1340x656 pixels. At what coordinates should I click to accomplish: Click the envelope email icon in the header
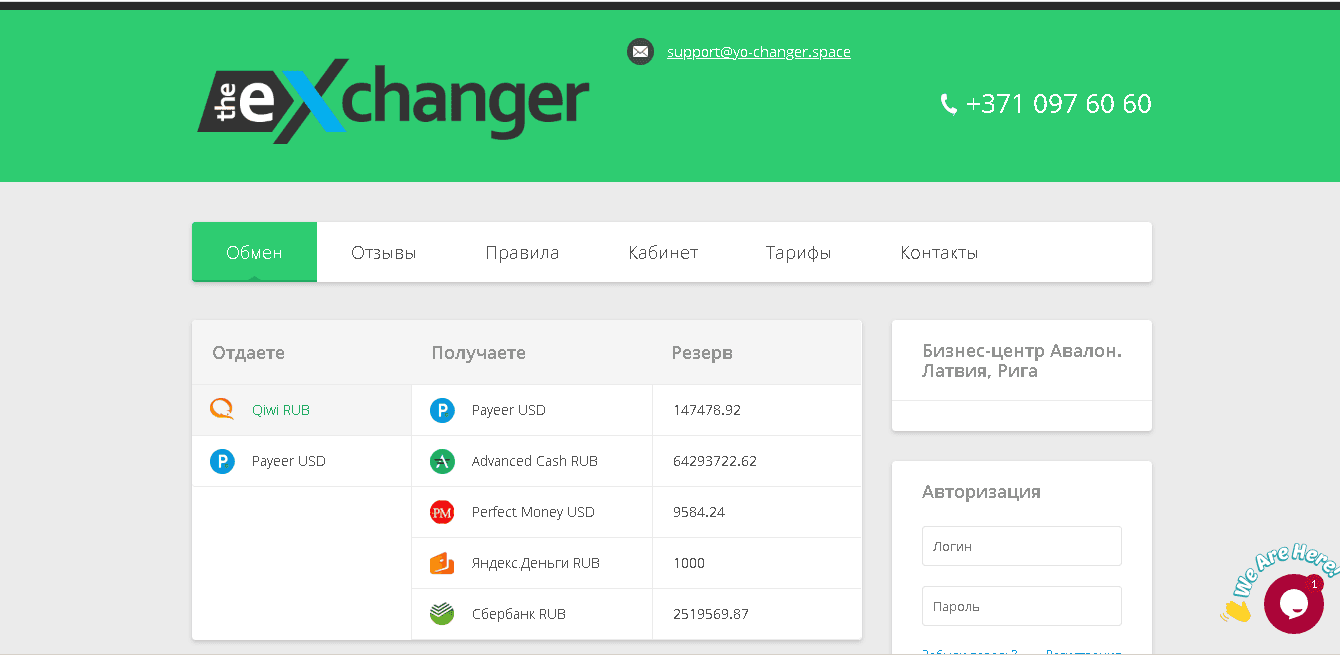point(640,51)
